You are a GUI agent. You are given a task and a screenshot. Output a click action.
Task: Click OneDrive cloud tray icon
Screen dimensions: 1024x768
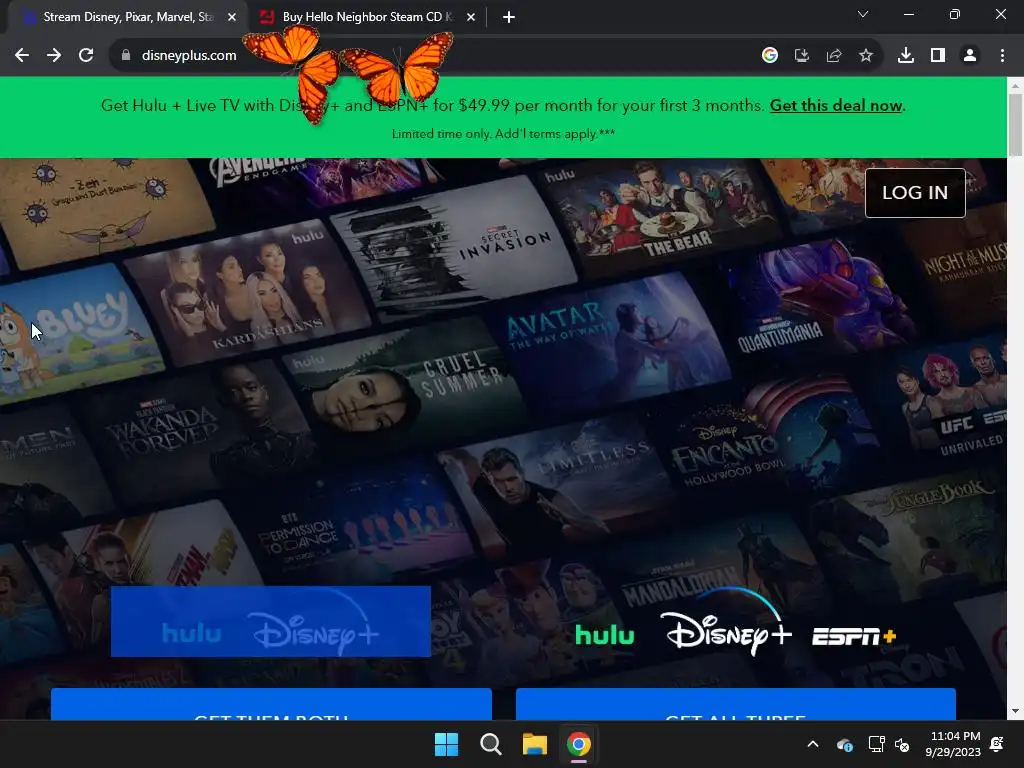pos(844,744)
